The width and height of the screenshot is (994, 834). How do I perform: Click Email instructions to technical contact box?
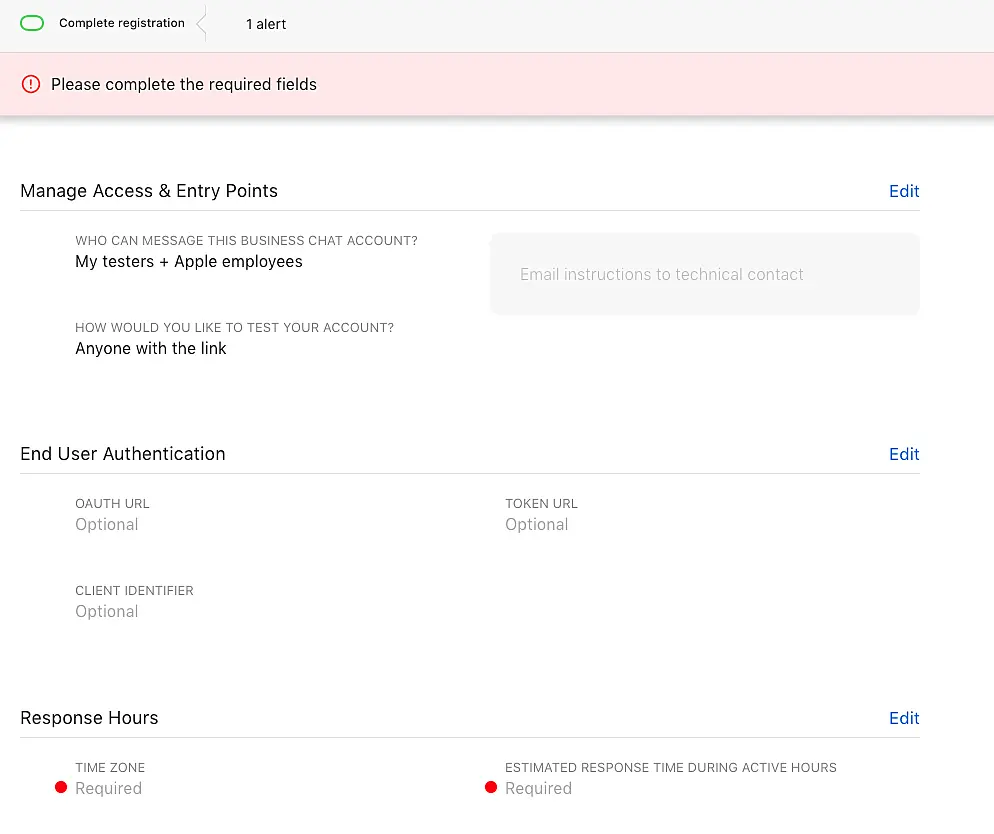click(704, 274)
